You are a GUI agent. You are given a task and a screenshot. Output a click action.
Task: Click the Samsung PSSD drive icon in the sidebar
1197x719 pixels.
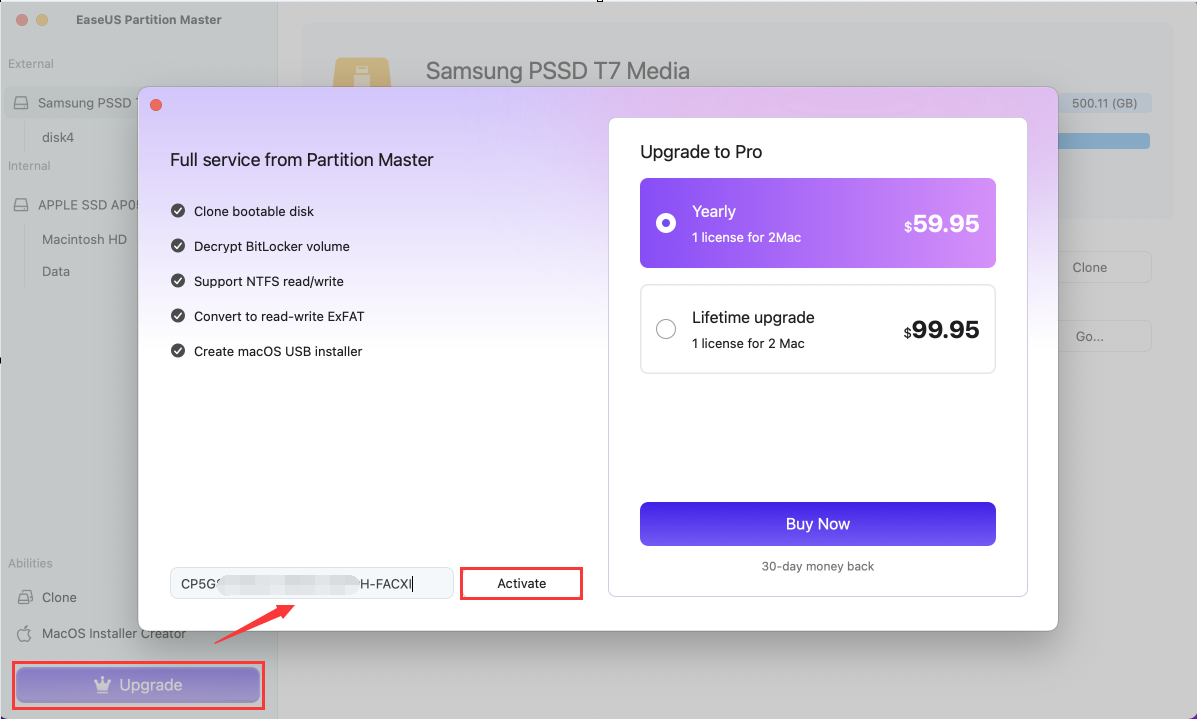pos(20,103)
